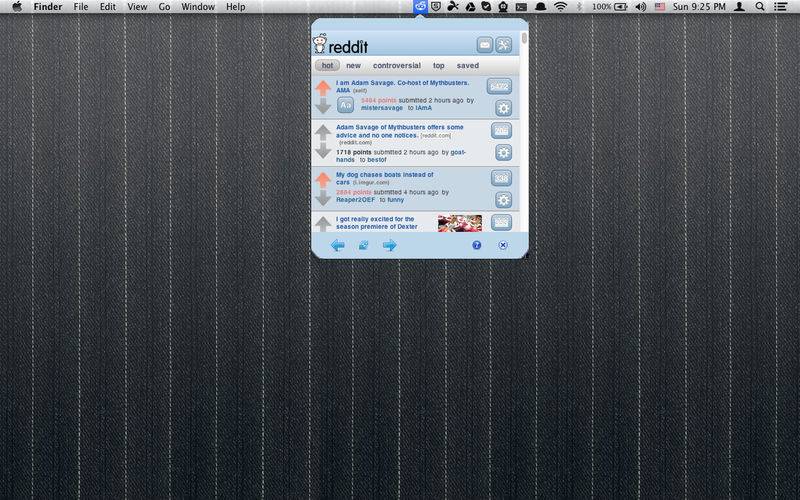Open 'Adam Savage of Mythbusters offers some advice' link

click(x=399, y=131)
